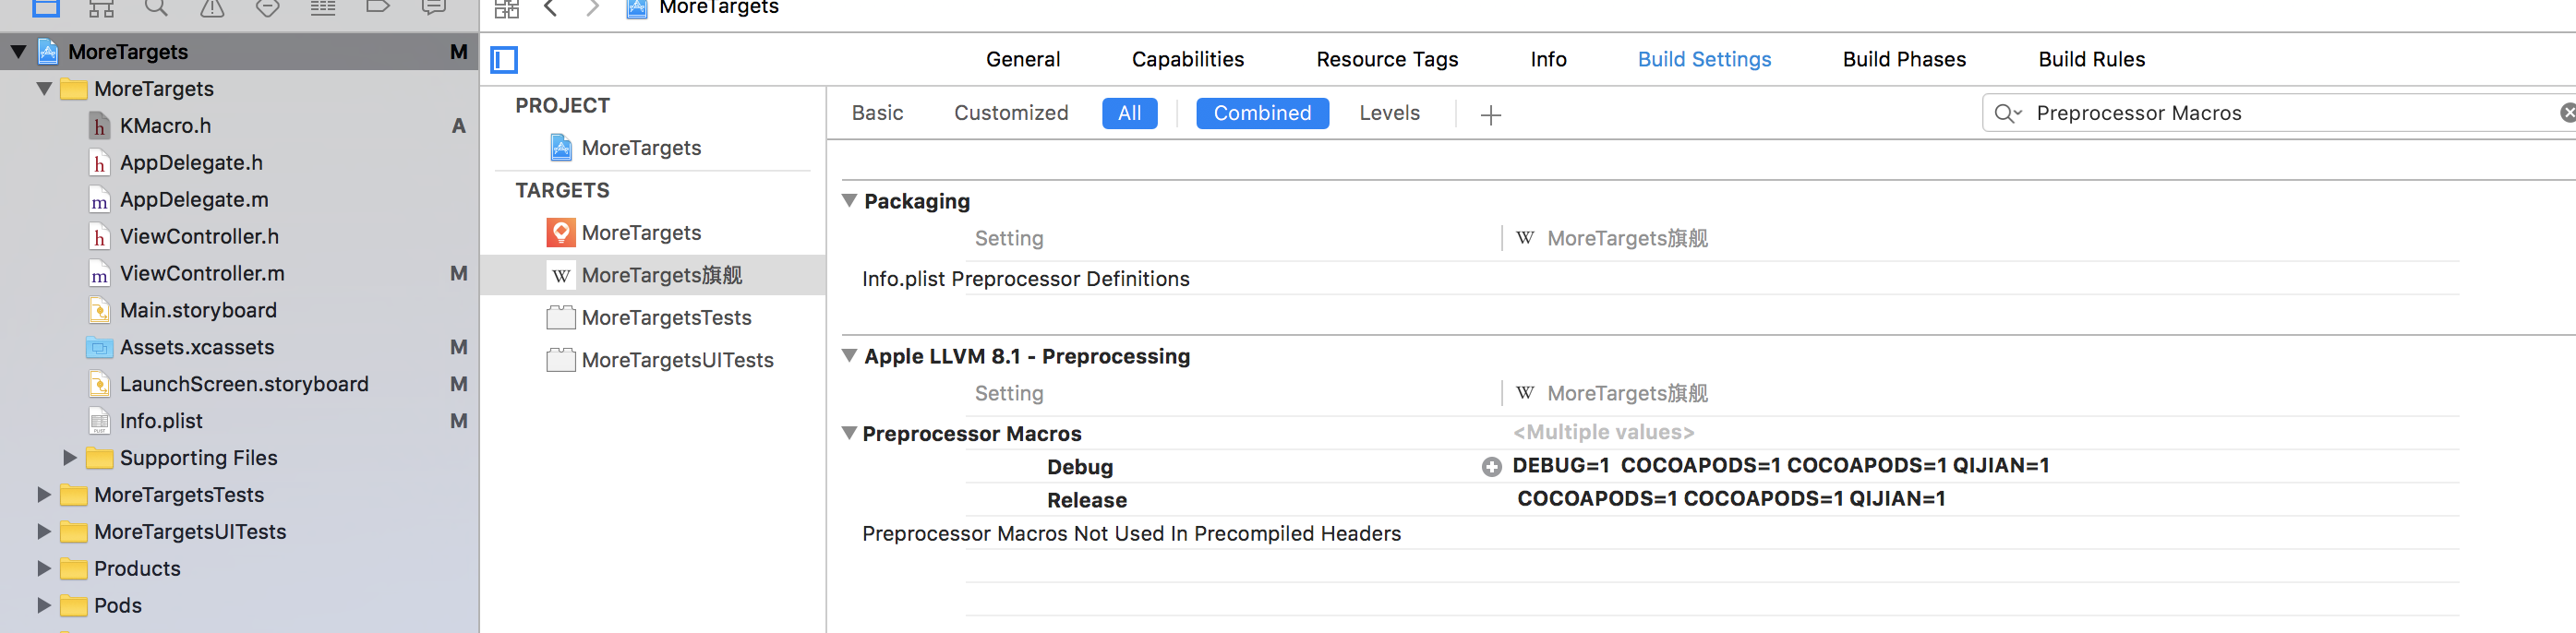Viewport: 2576px width, 633px height.
Task: Open search options magnifier dropdown
Action: coord(2007,114)
